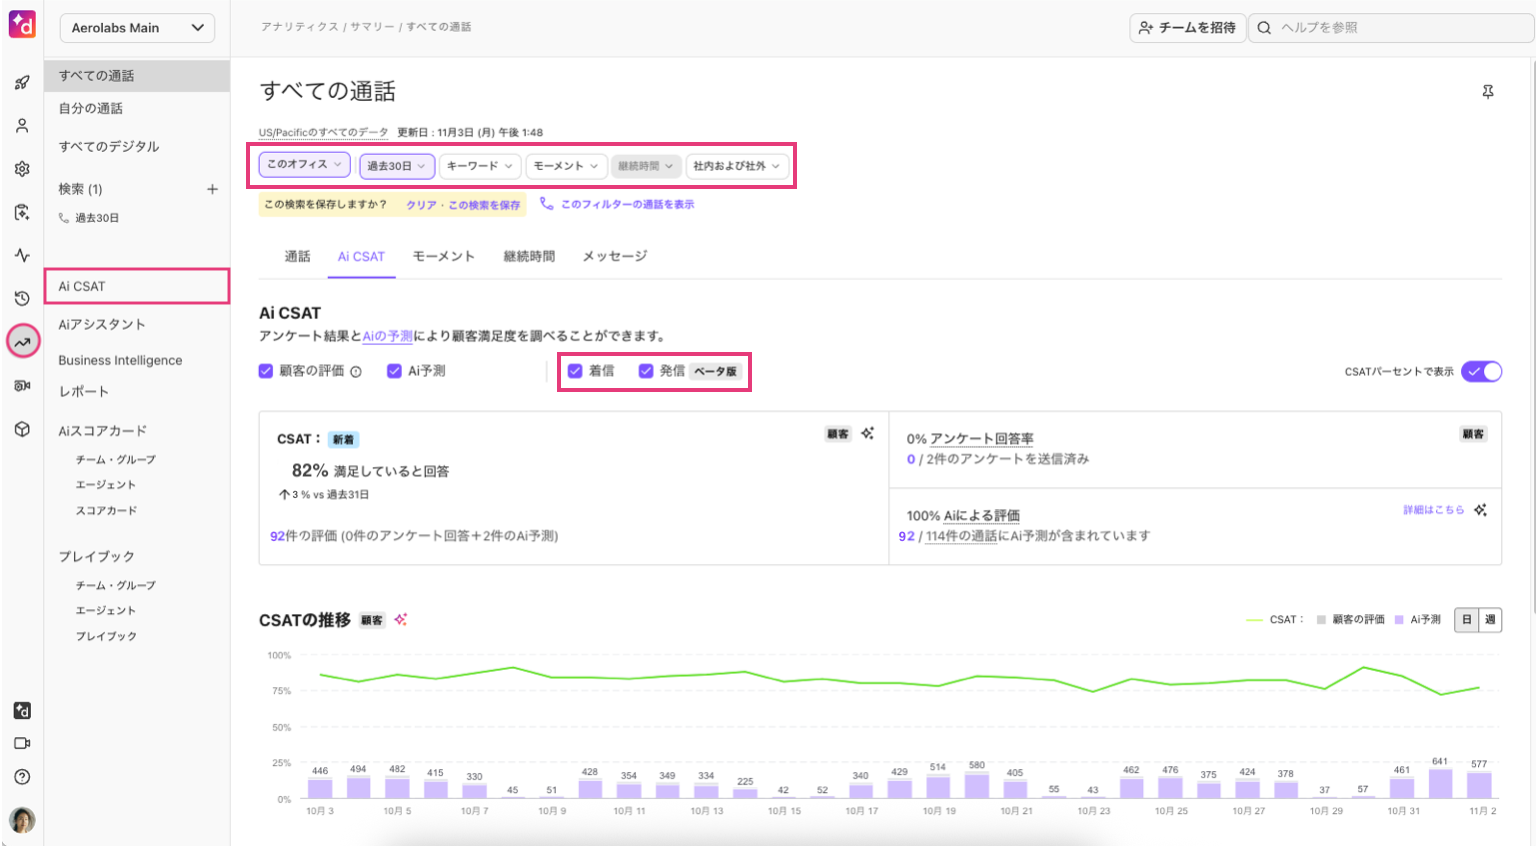The width and height of the screenshot is (1536, 846).
Task: Click the Dialpad logo in the left rail
Action: point(22,25)
